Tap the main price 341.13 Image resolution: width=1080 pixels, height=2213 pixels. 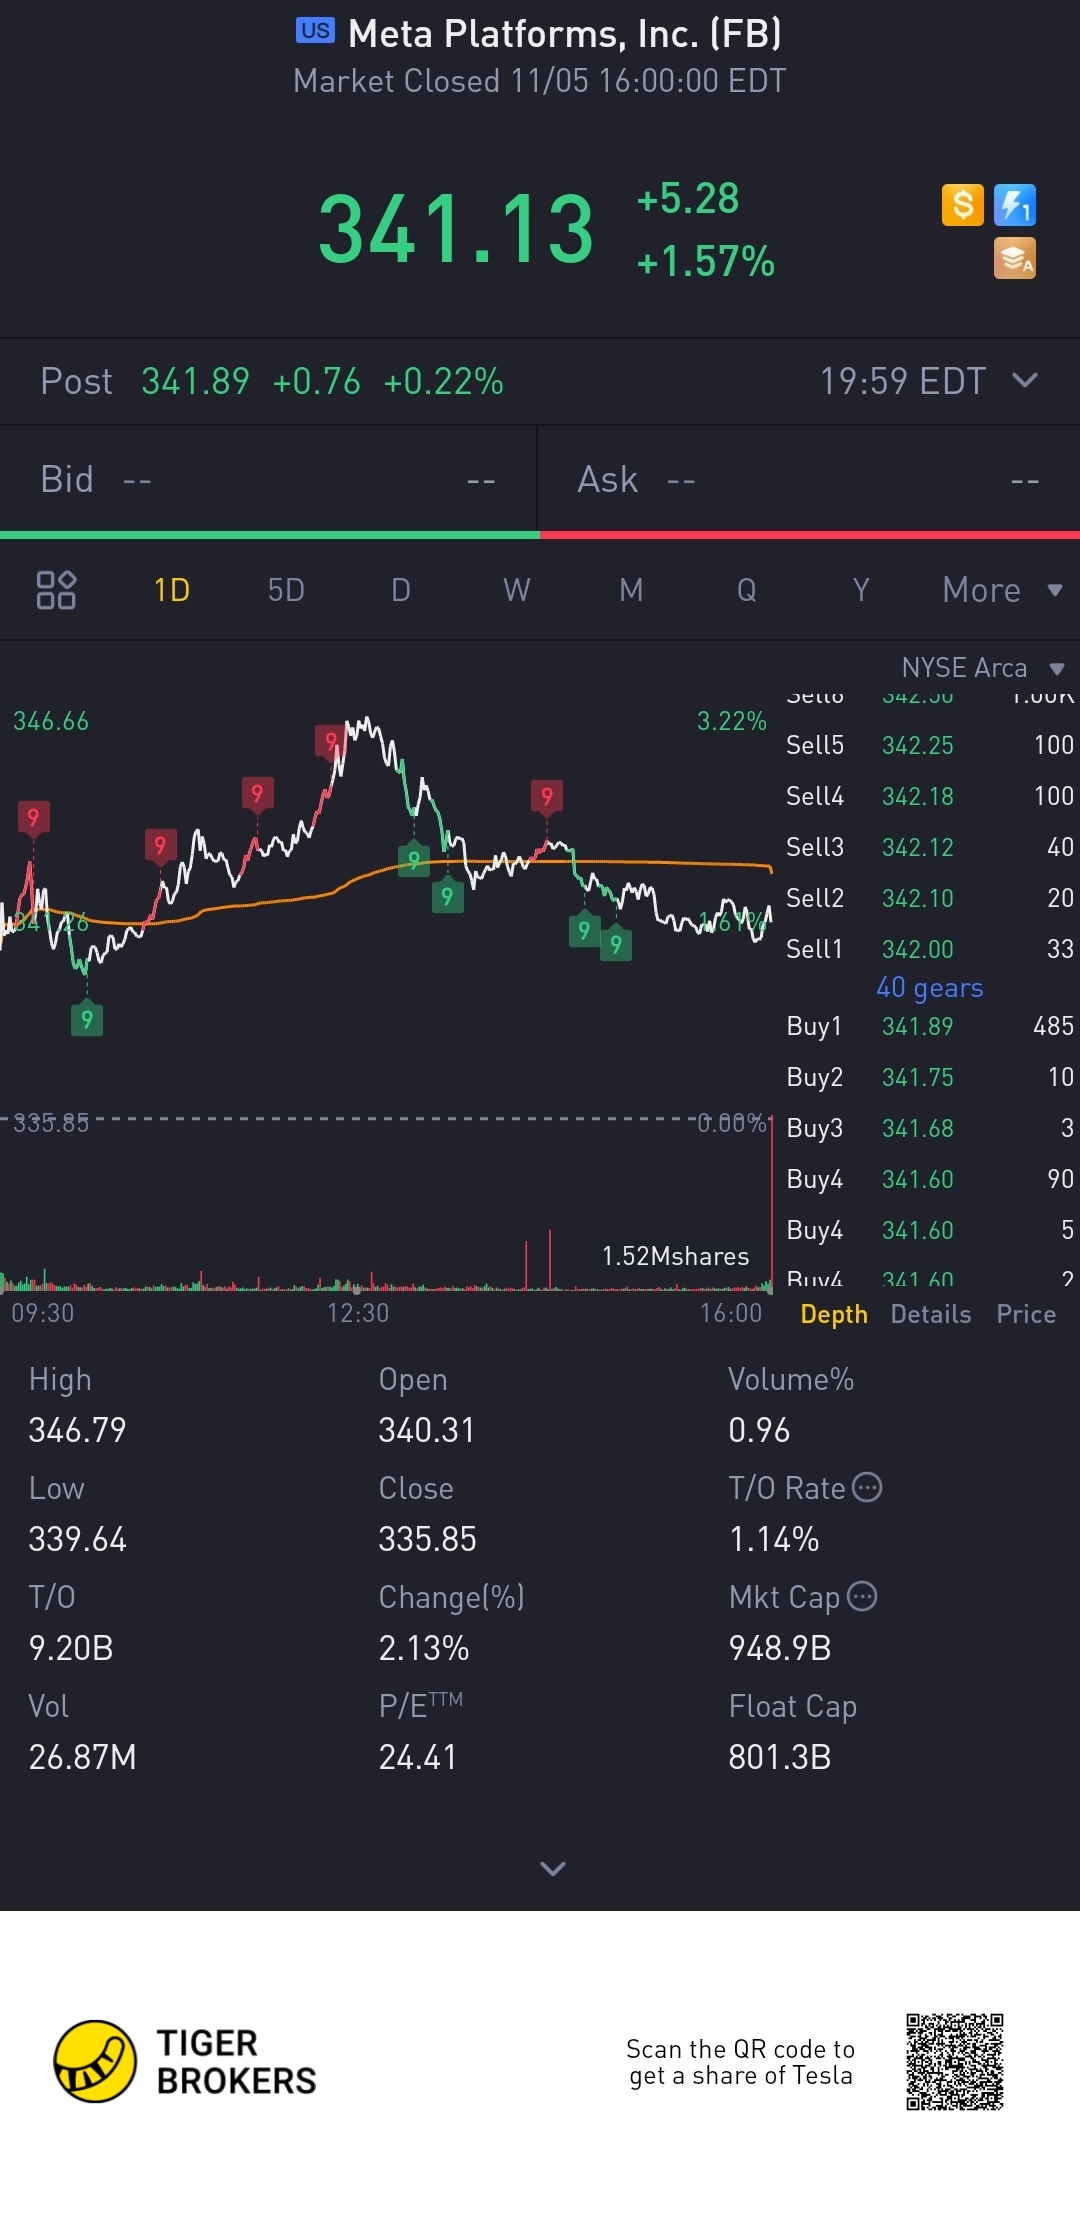[456, 230]
